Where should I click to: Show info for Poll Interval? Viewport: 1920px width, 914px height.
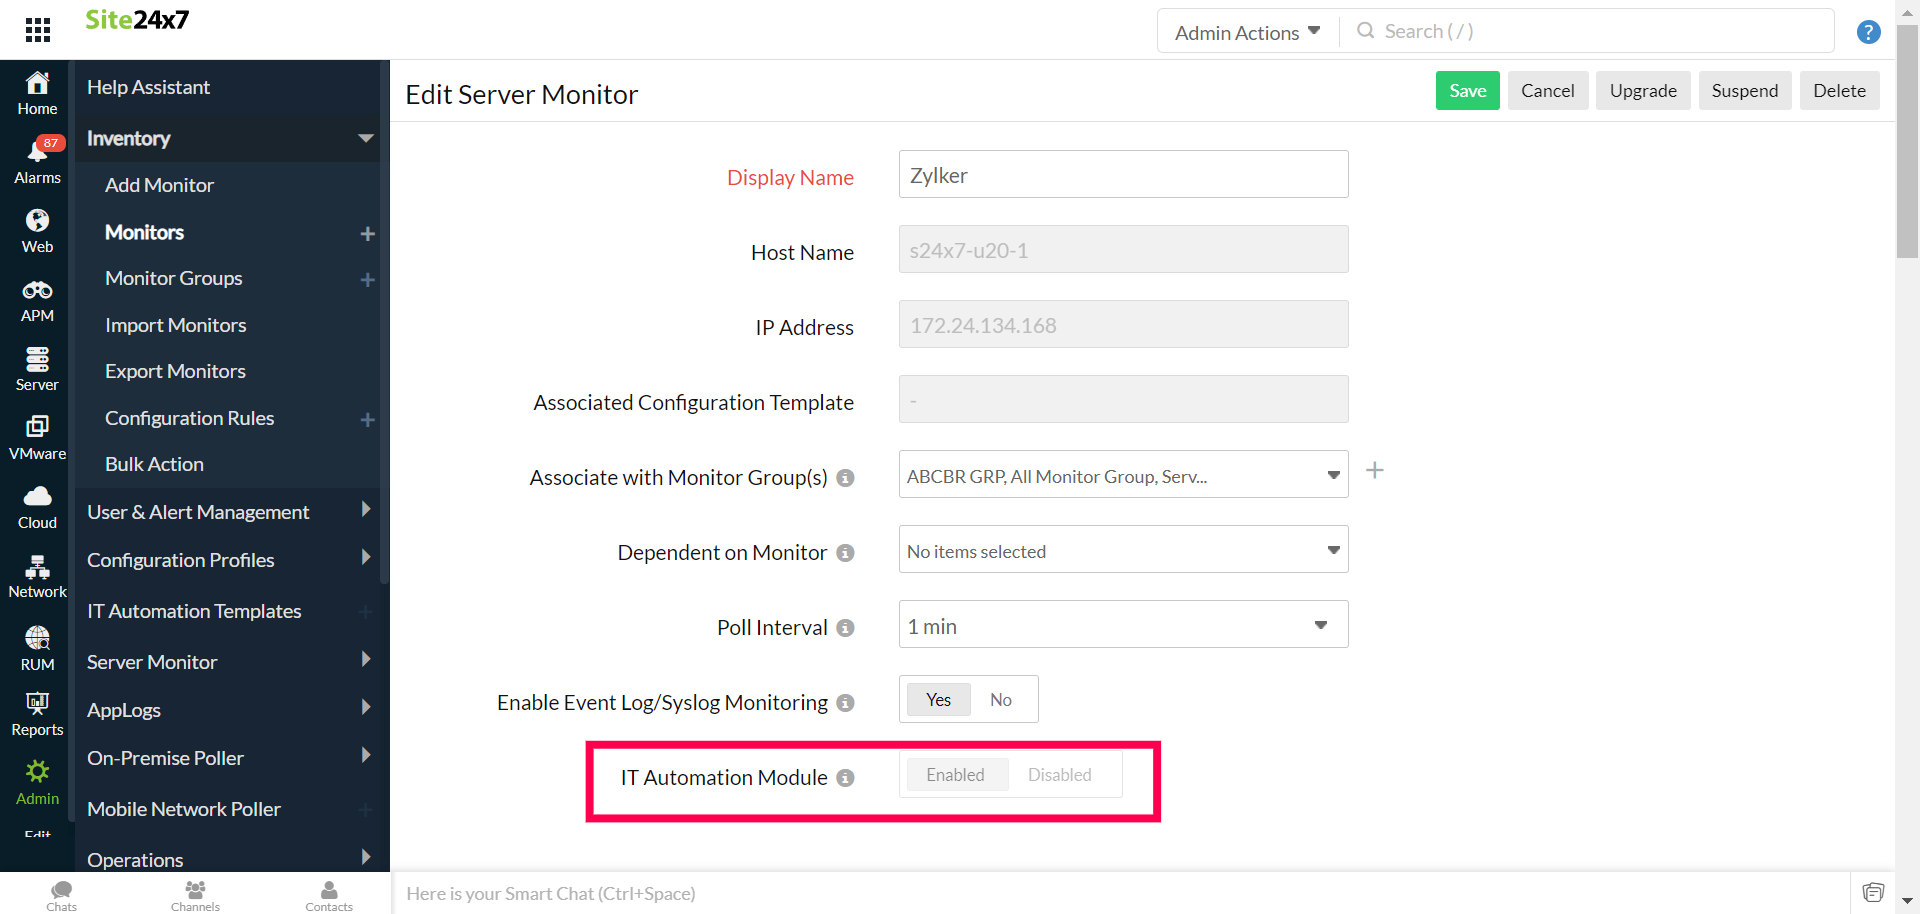pos(845,628)
